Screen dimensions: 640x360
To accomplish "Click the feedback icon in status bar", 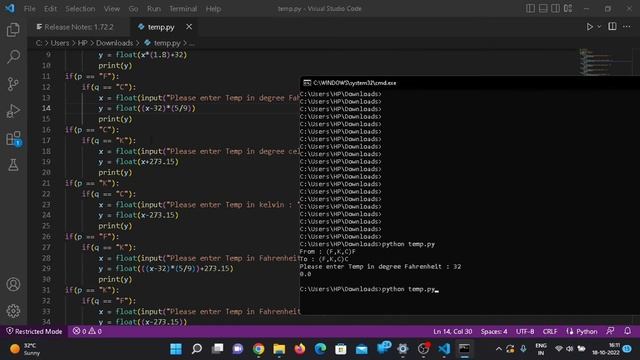I will click(610, 331).
